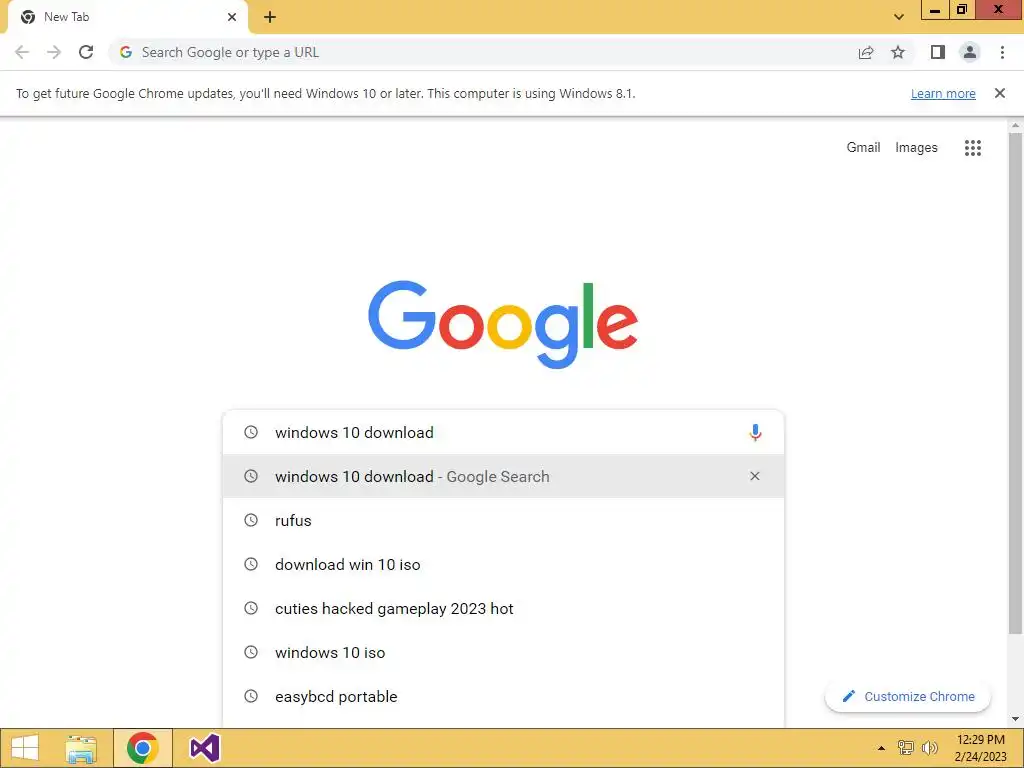Click the Google icon in the address bar
Viewport: 1024px width, 768px height.
(126, 52)
